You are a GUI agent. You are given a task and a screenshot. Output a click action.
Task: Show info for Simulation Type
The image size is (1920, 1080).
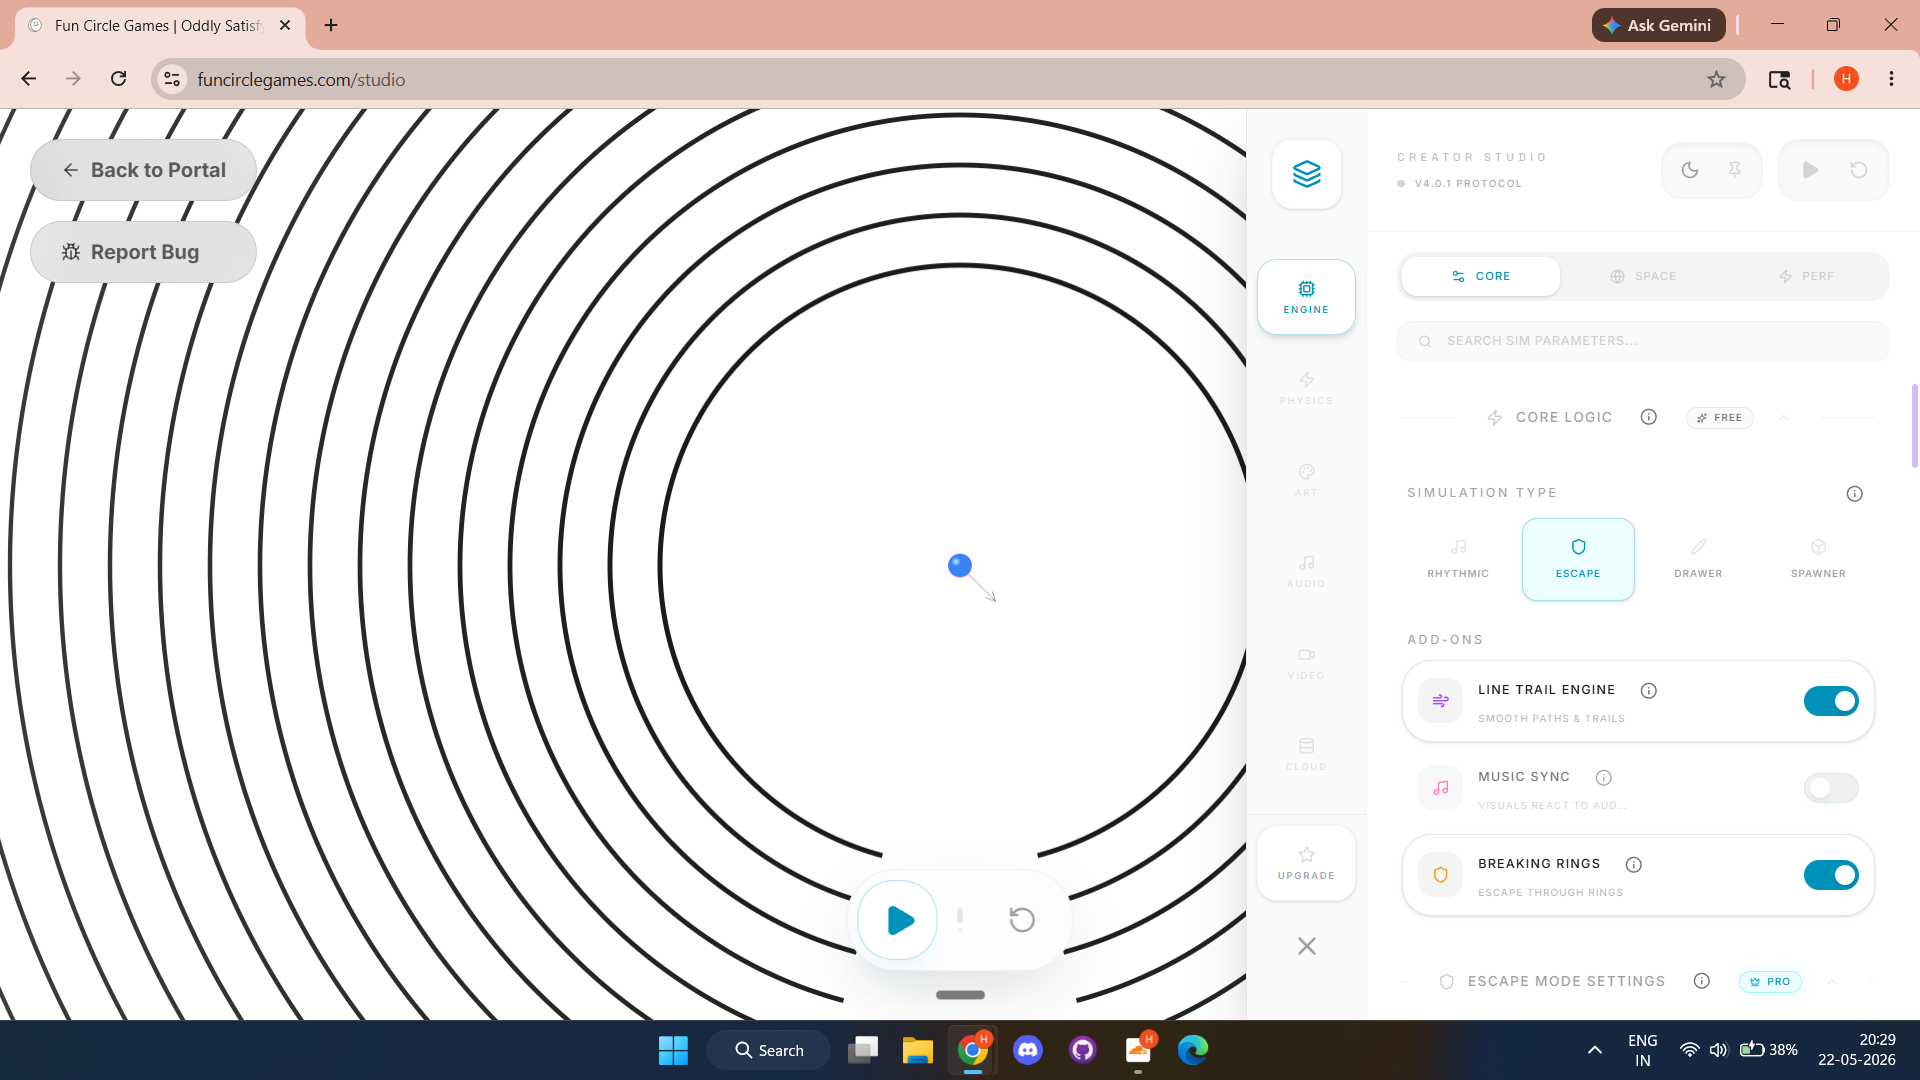(1854, 494)
